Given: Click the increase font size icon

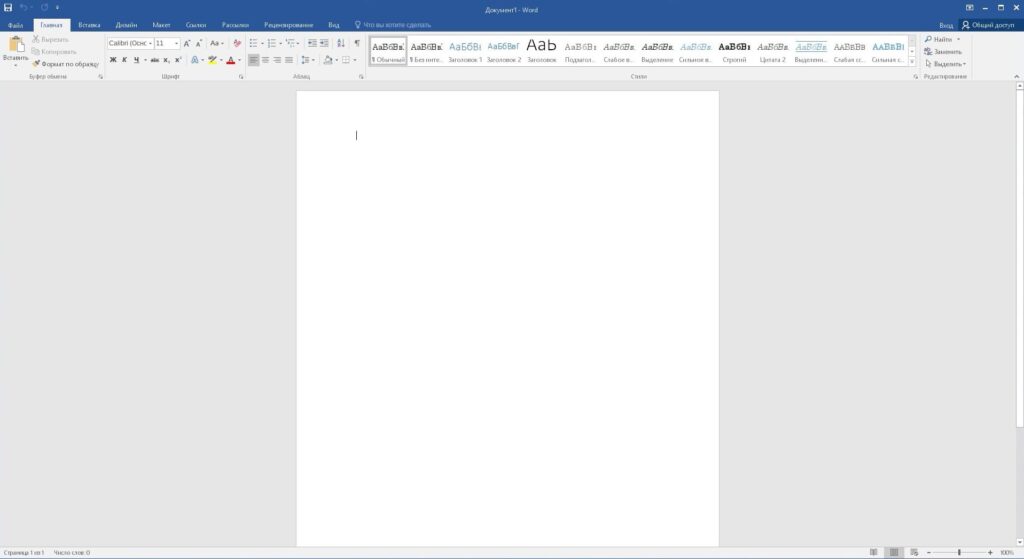Looking at the screenshot, I should (187, 43).
